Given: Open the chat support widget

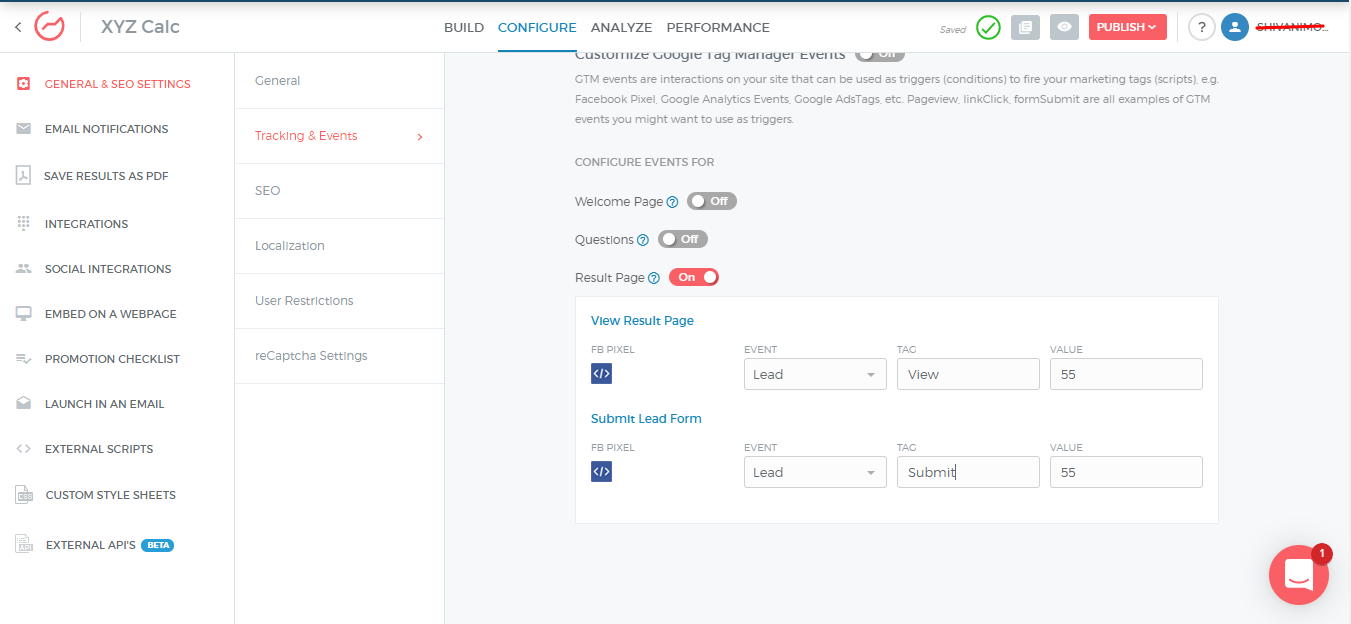Looking at the screenshot, I should pyautogui.click(x=1299, y=575).
